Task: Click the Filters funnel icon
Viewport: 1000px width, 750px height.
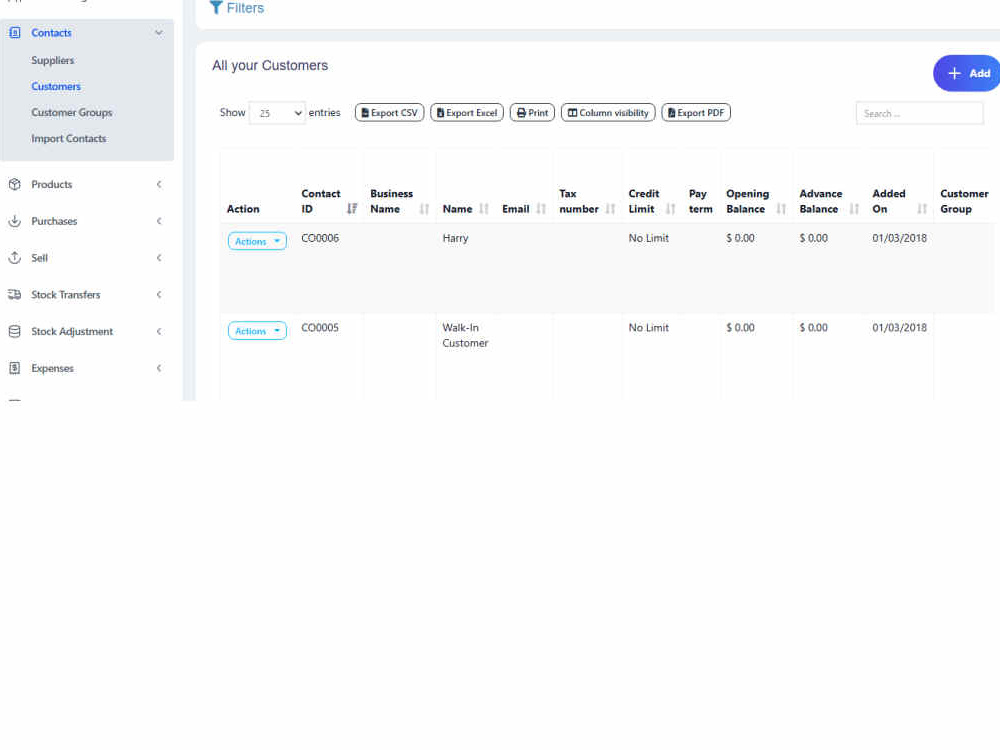Action: pyautogui.click(x=216, y=8)
